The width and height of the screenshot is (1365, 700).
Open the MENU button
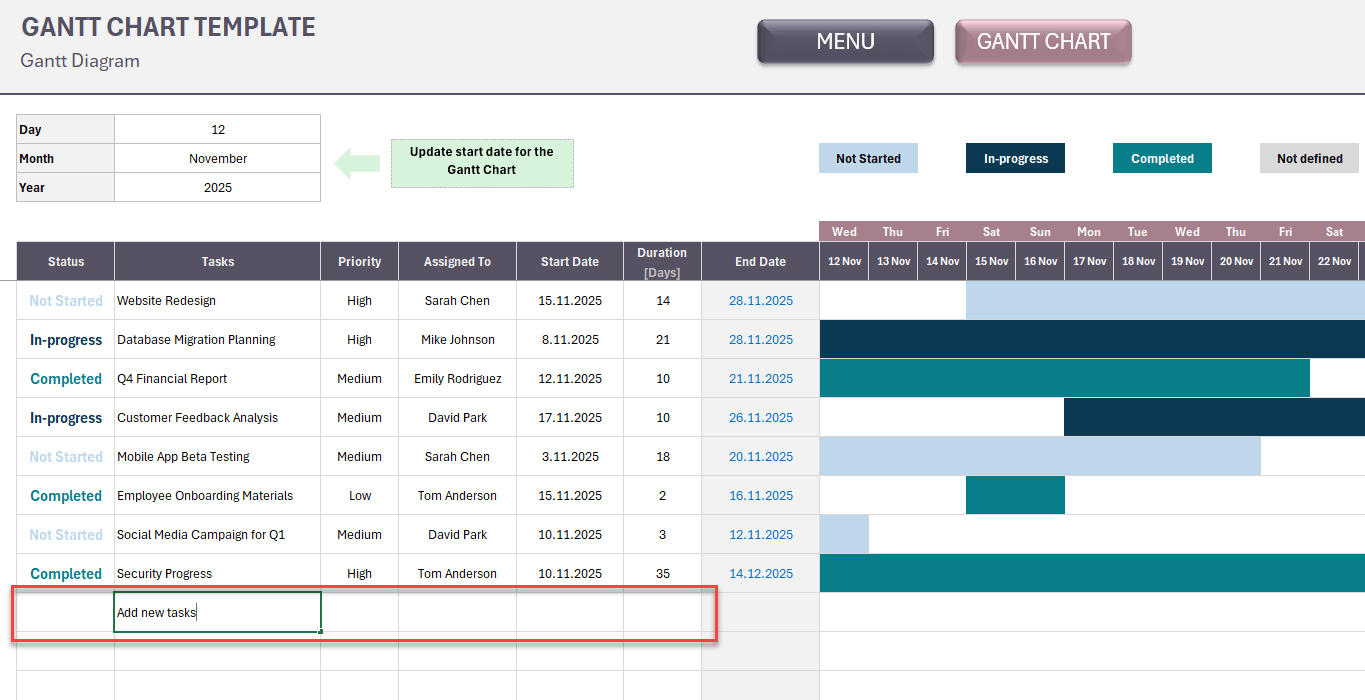click(845, 42)
